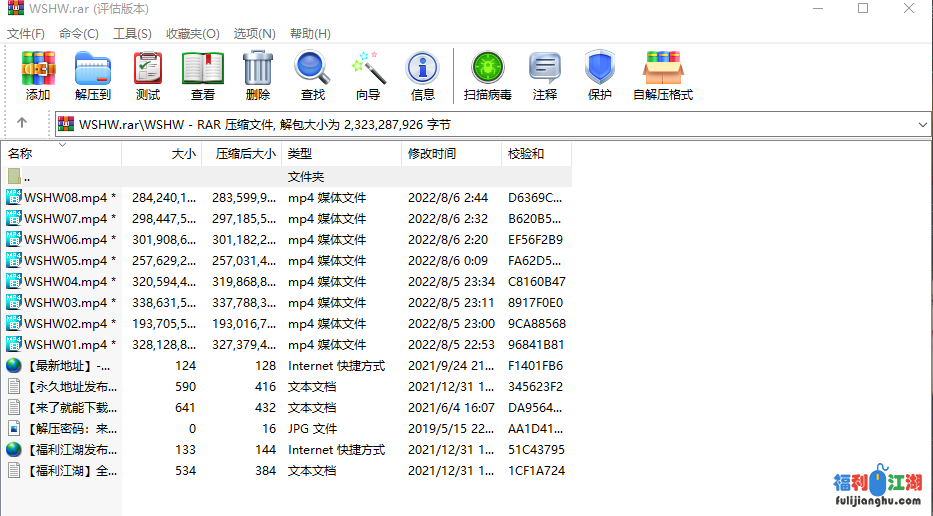Click the Extract To (解压到) icon
This screenshot has height=516, width=933.
[93, 75]
